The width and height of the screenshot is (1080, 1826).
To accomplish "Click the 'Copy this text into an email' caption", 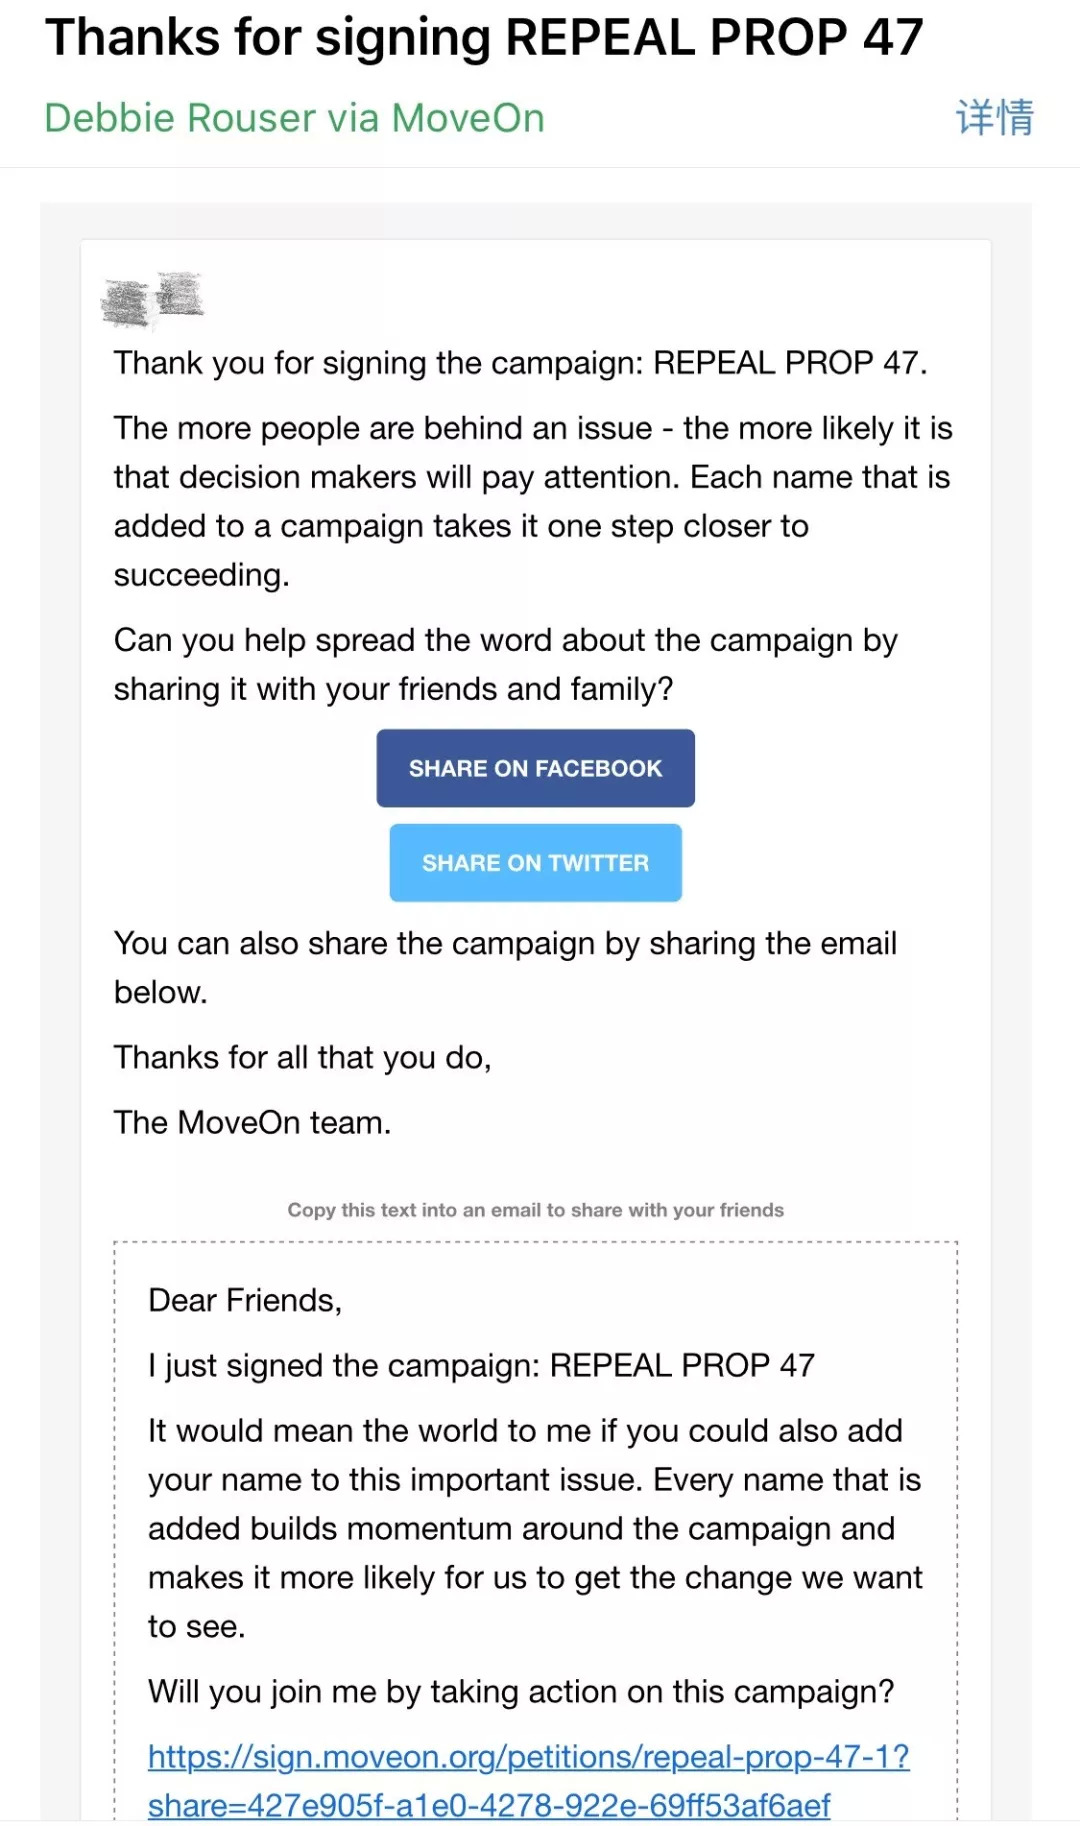I will point(535,1210).
